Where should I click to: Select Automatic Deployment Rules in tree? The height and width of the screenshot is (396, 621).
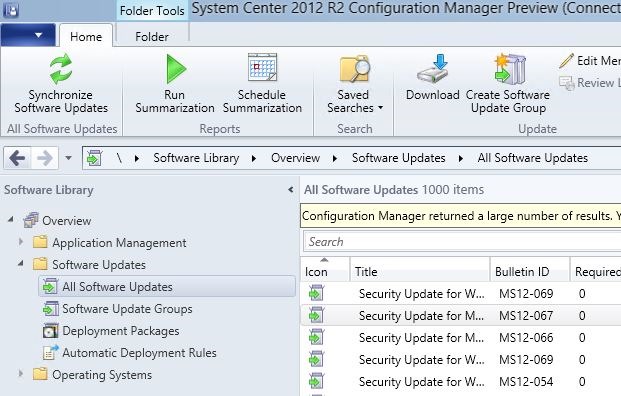pyautogui.click(x=139, y=352)
